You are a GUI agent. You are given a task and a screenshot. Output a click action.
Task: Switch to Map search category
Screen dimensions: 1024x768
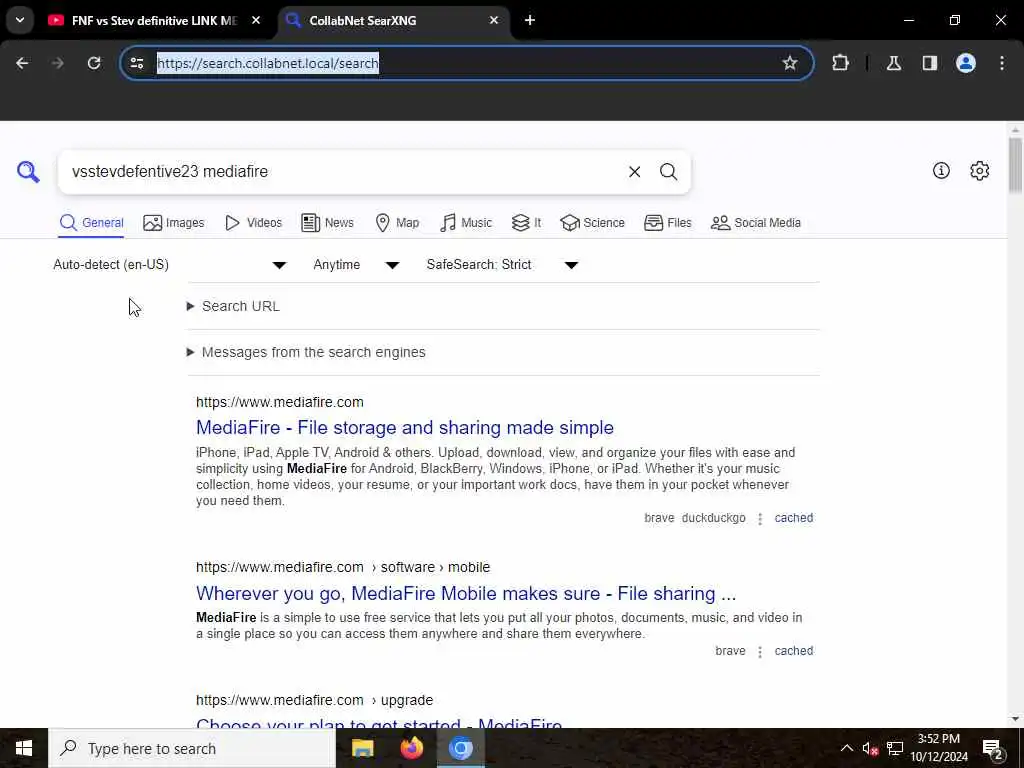point(397,223)
